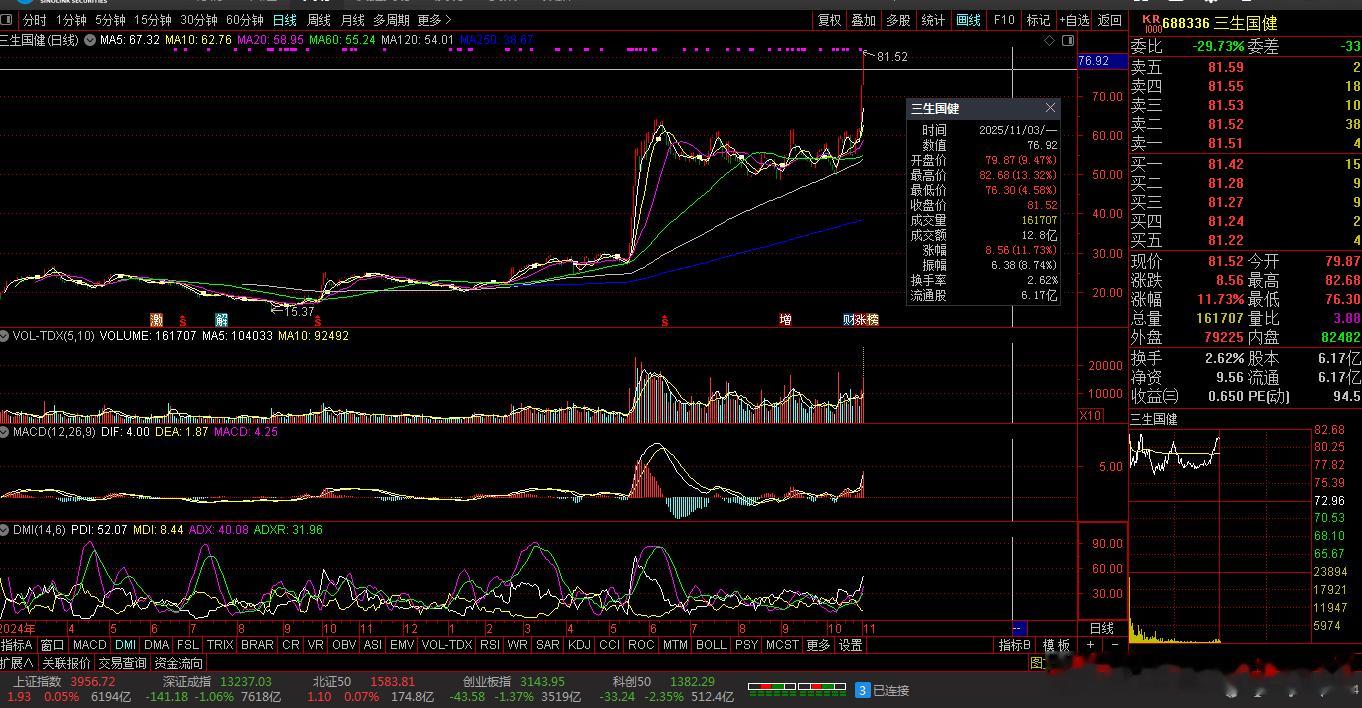Click the diamond icon above the chart
Image resolution: width=1362 pixels, height=708 pixels.
pyautogui.click(x=1049, y=40)
